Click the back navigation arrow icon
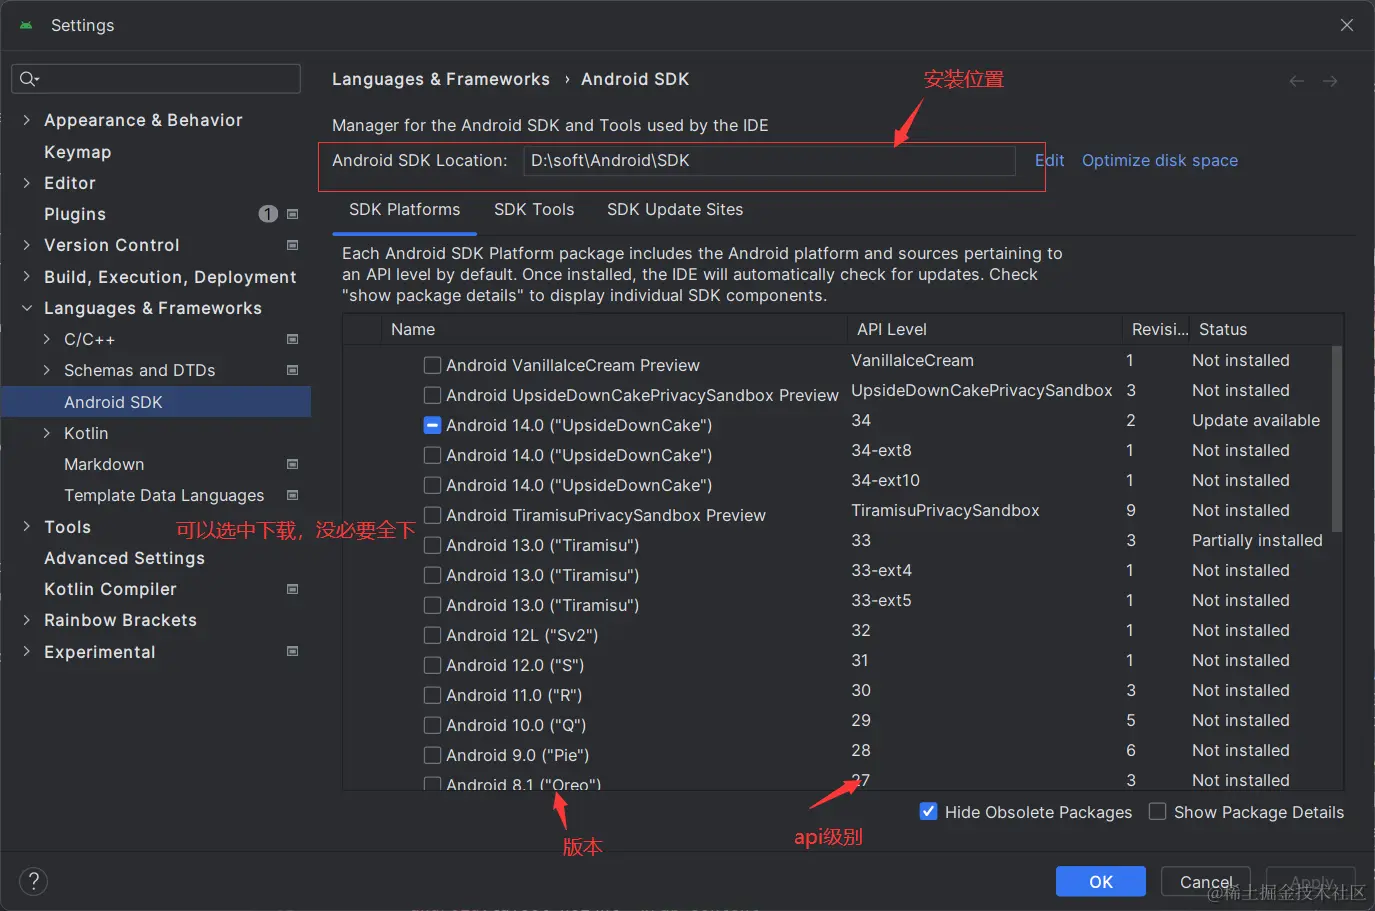The image size is (1375, 911). [x=1296, y=81]
